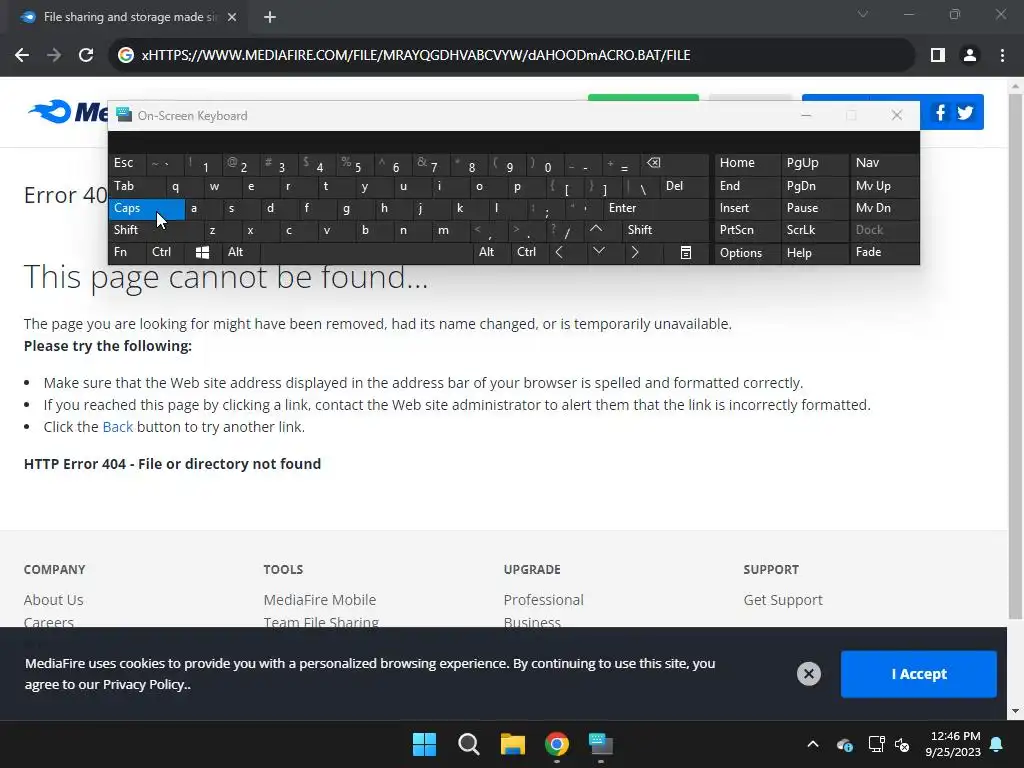Toggle left Ctrl key on keyboard
1024x768 pixels.
click(x=165, y=252)
